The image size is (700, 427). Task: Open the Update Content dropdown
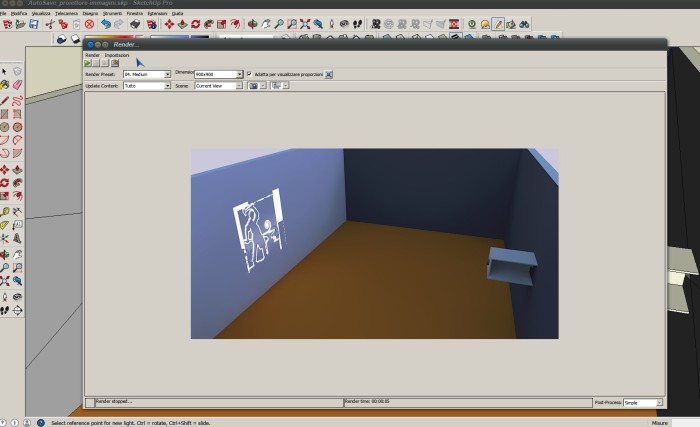[x=147, y=86]
